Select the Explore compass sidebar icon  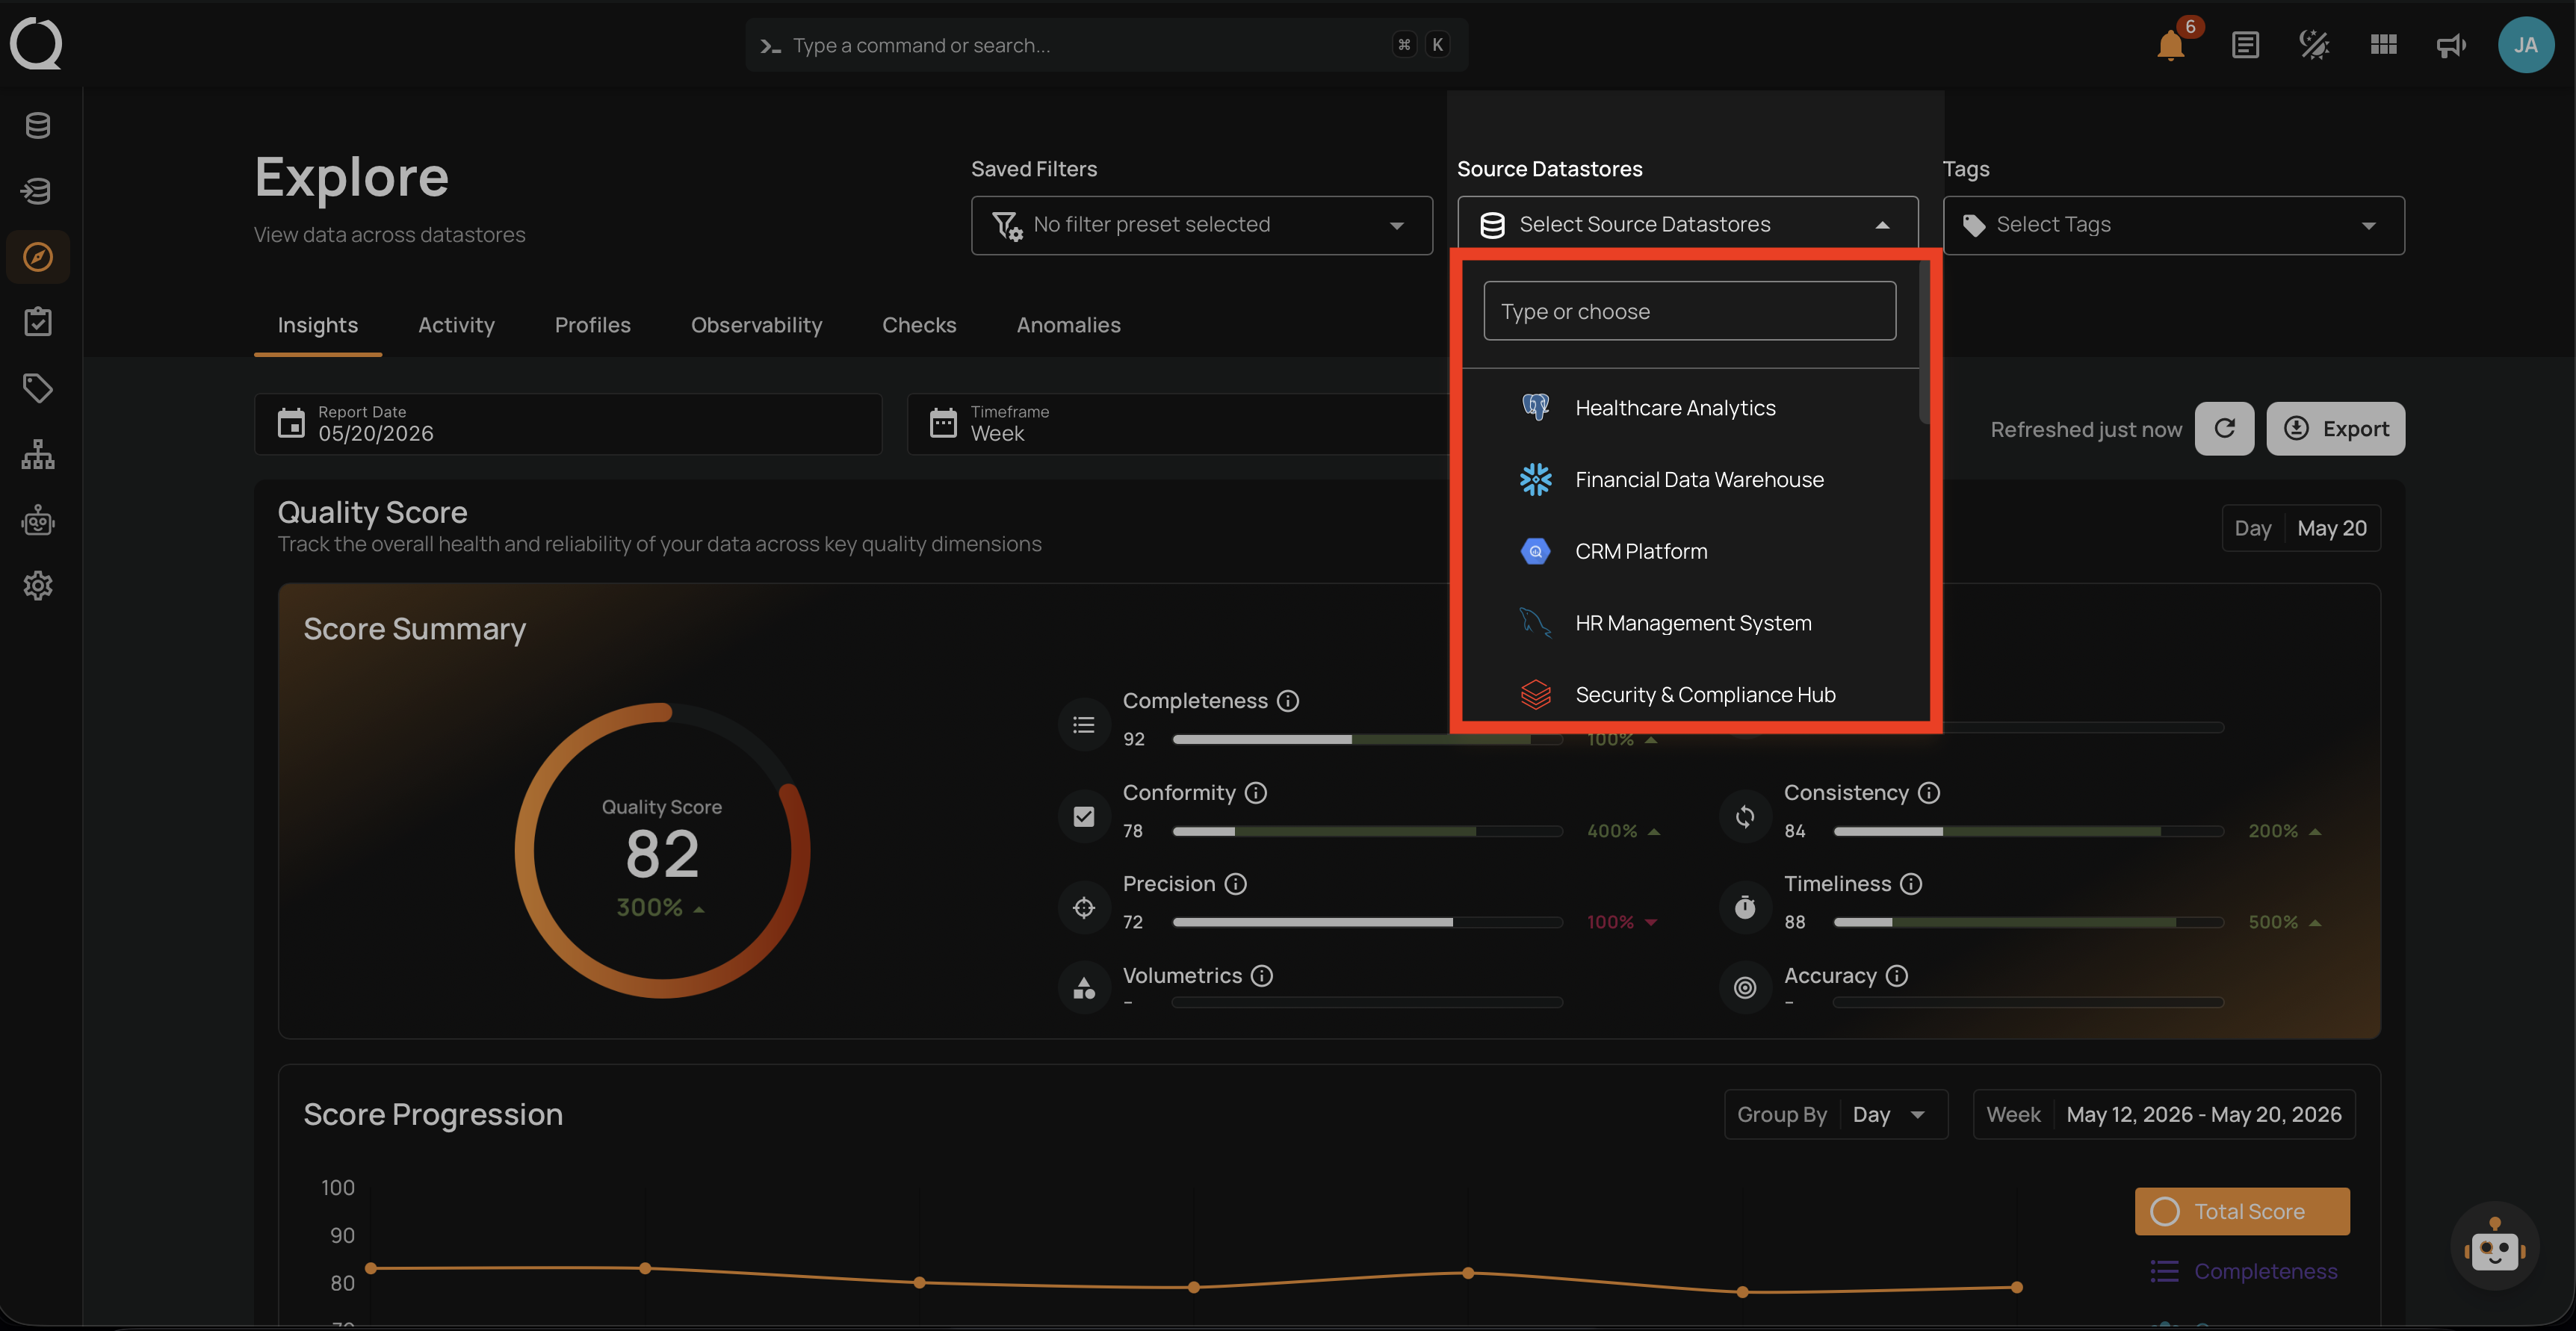(x=38, y=257)
